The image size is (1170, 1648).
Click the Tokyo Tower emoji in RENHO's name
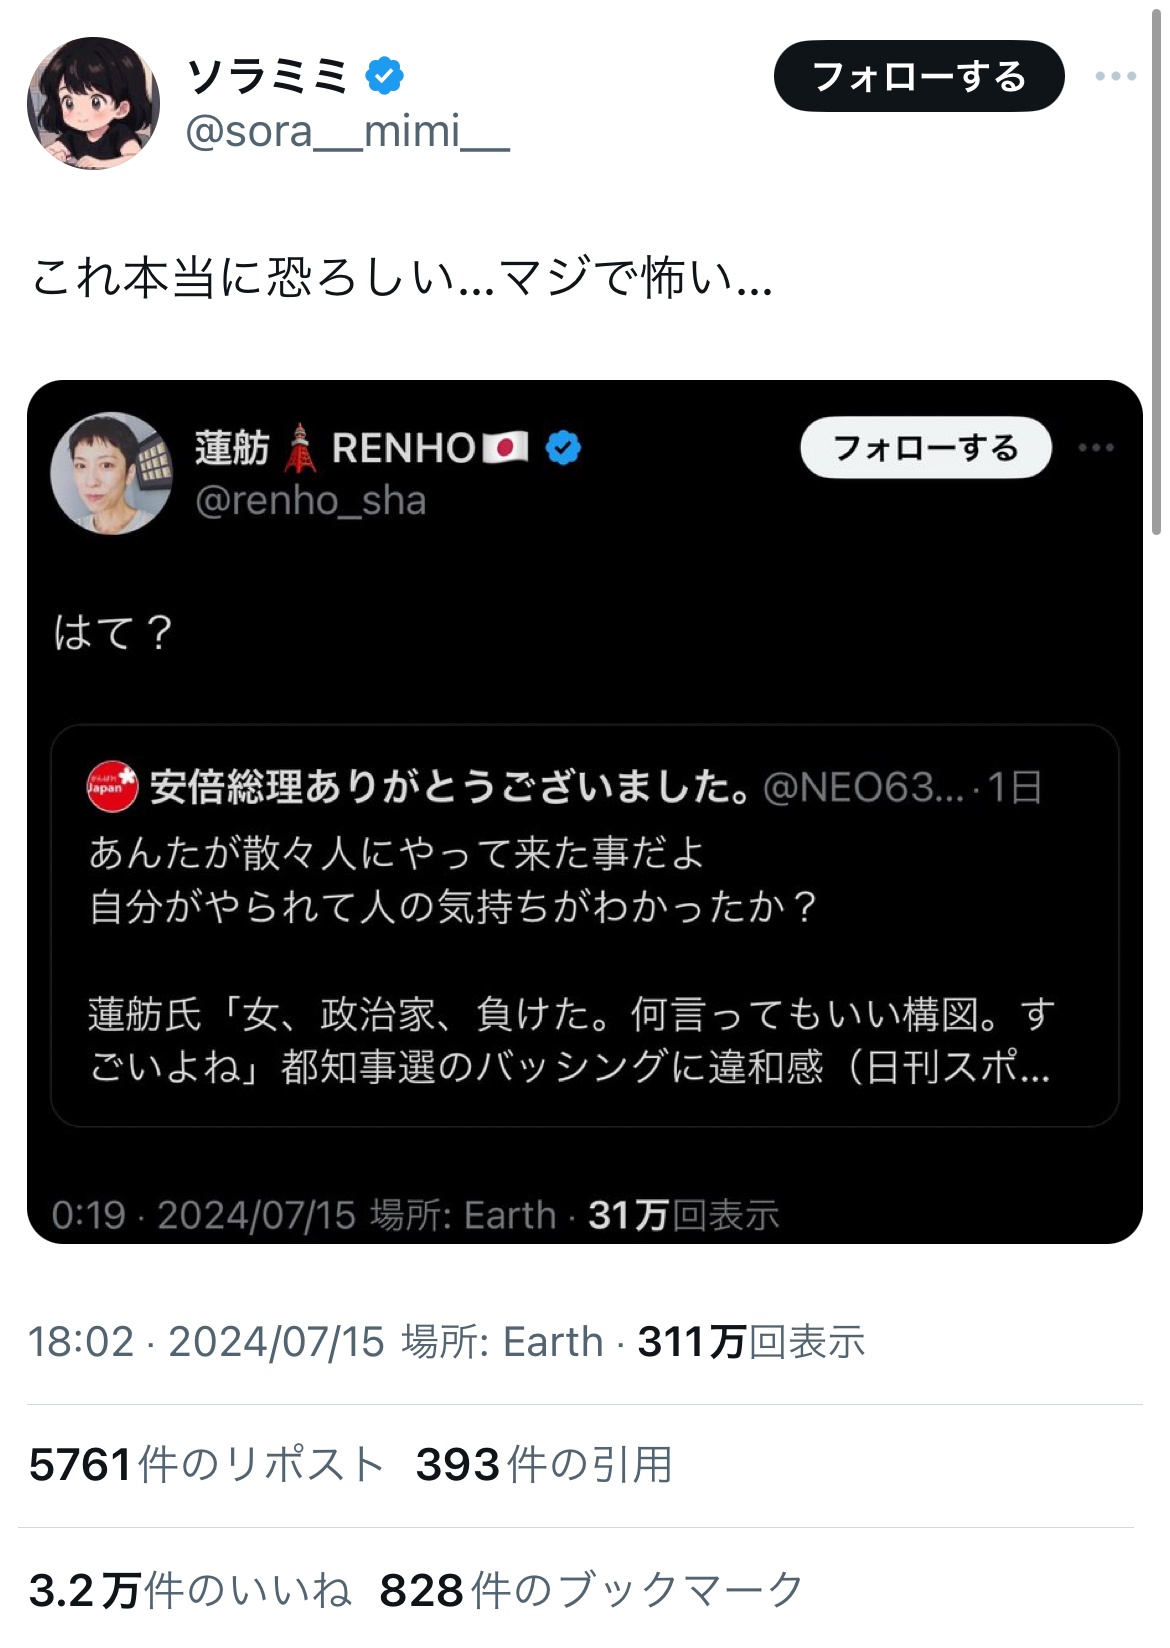click(300, 448)
